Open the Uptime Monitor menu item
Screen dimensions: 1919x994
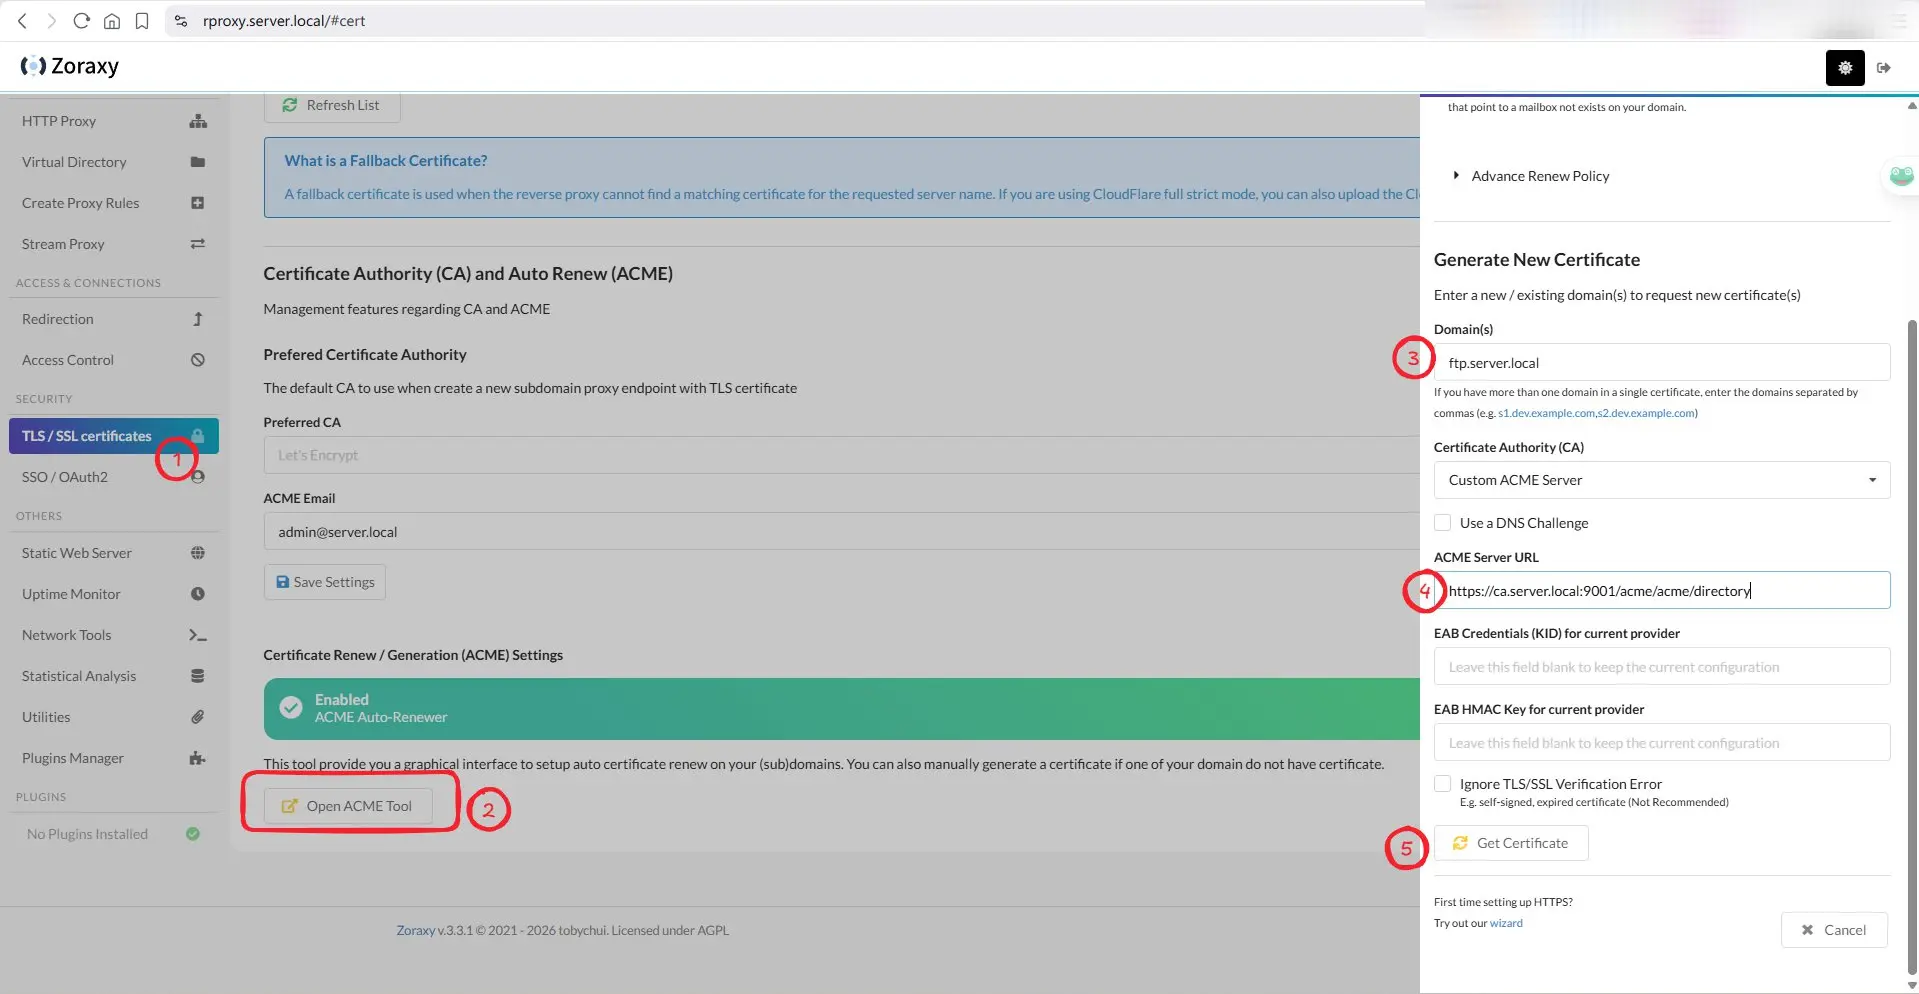pos(71,594)
